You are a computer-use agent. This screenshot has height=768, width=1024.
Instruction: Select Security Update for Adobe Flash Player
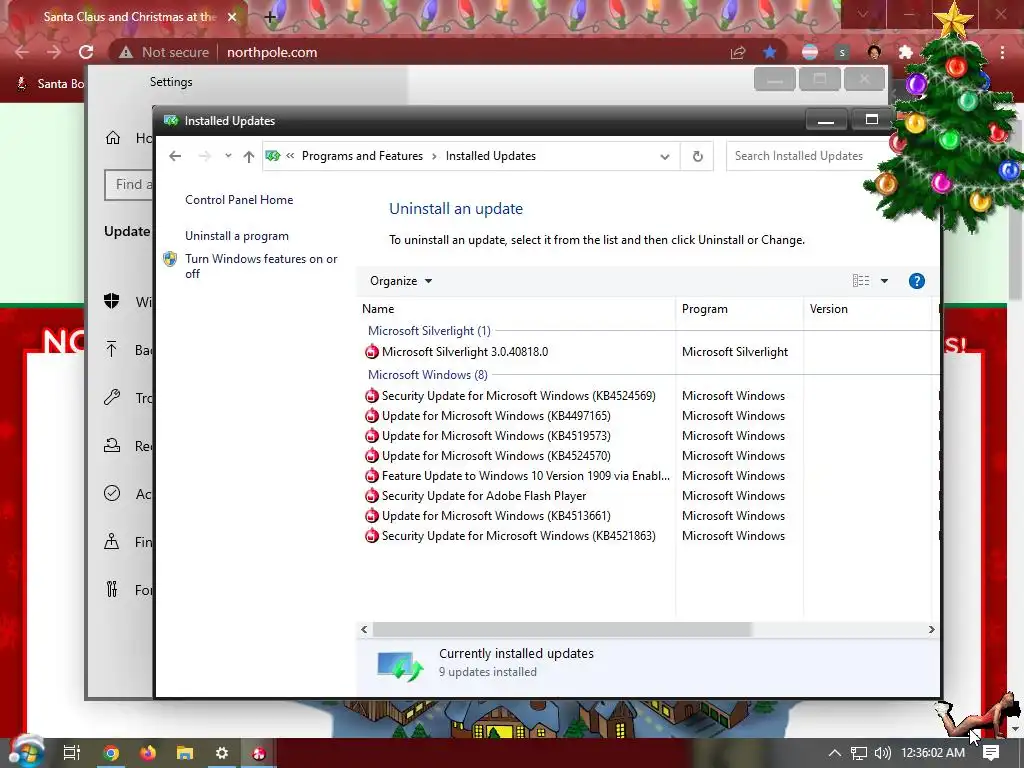point(483,496)
